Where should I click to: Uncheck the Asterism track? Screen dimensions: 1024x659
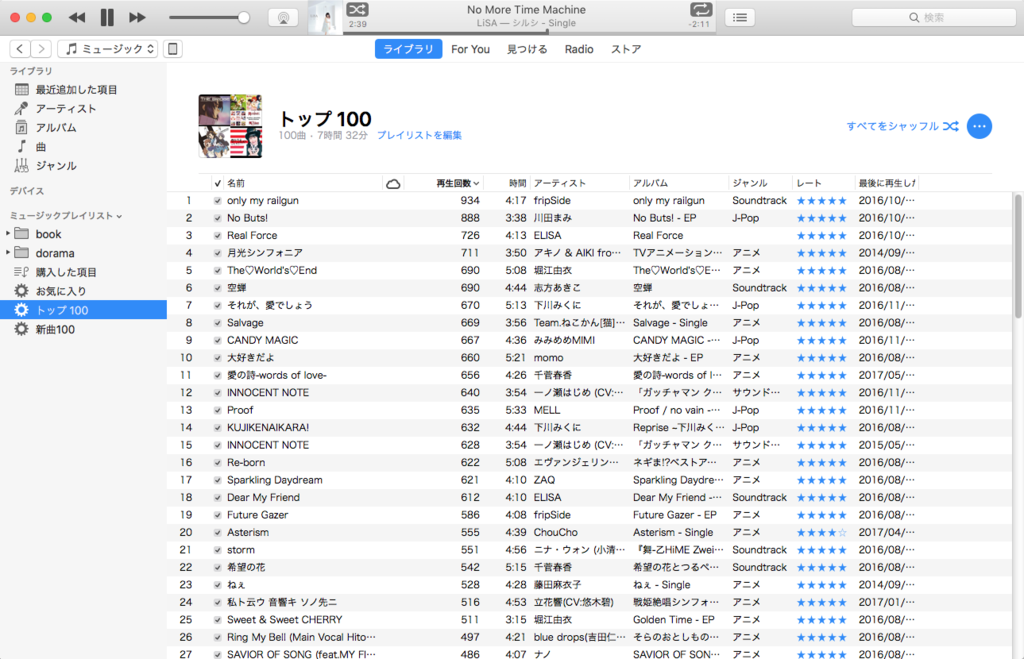tap(217, 532)
